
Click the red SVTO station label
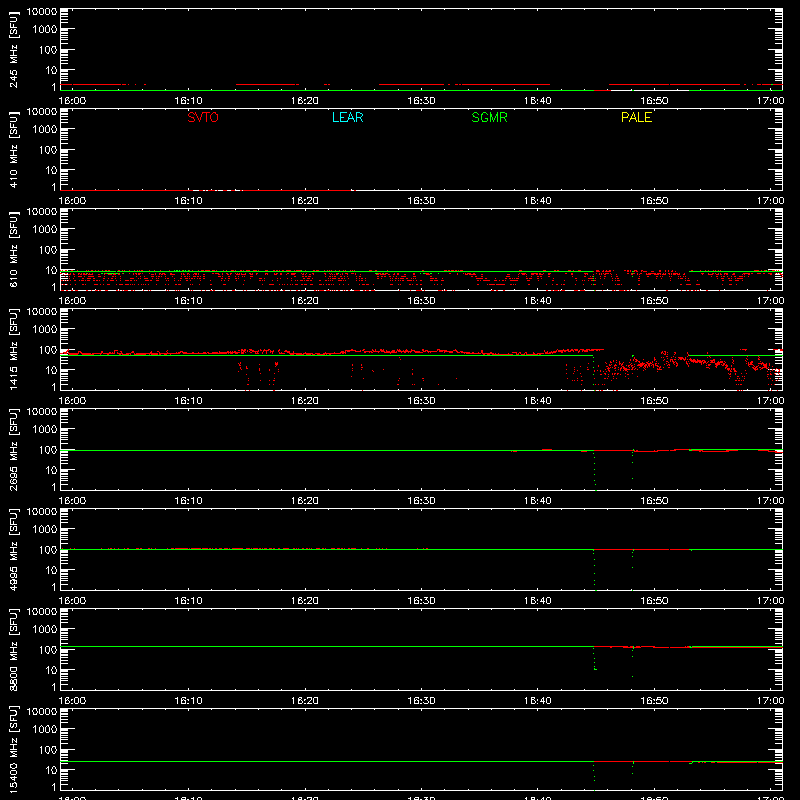point(203,117)
